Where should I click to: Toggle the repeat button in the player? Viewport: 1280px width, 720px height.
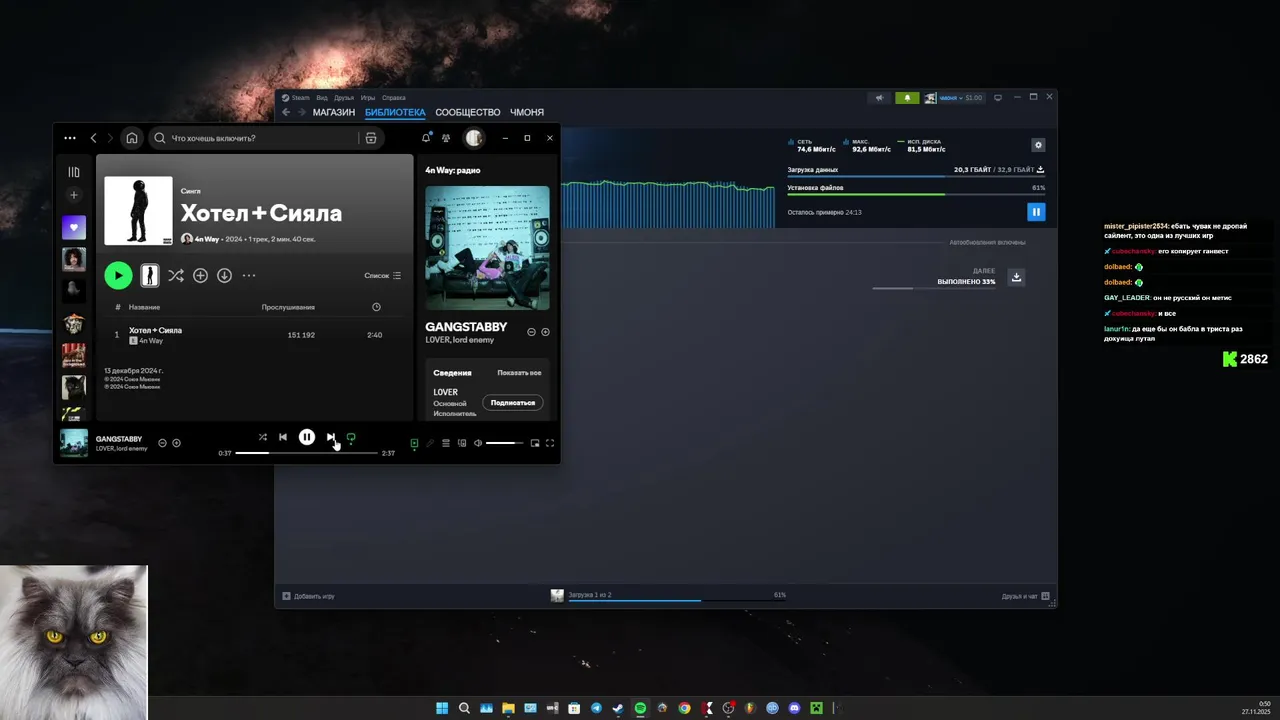click(x=351, y=437)
